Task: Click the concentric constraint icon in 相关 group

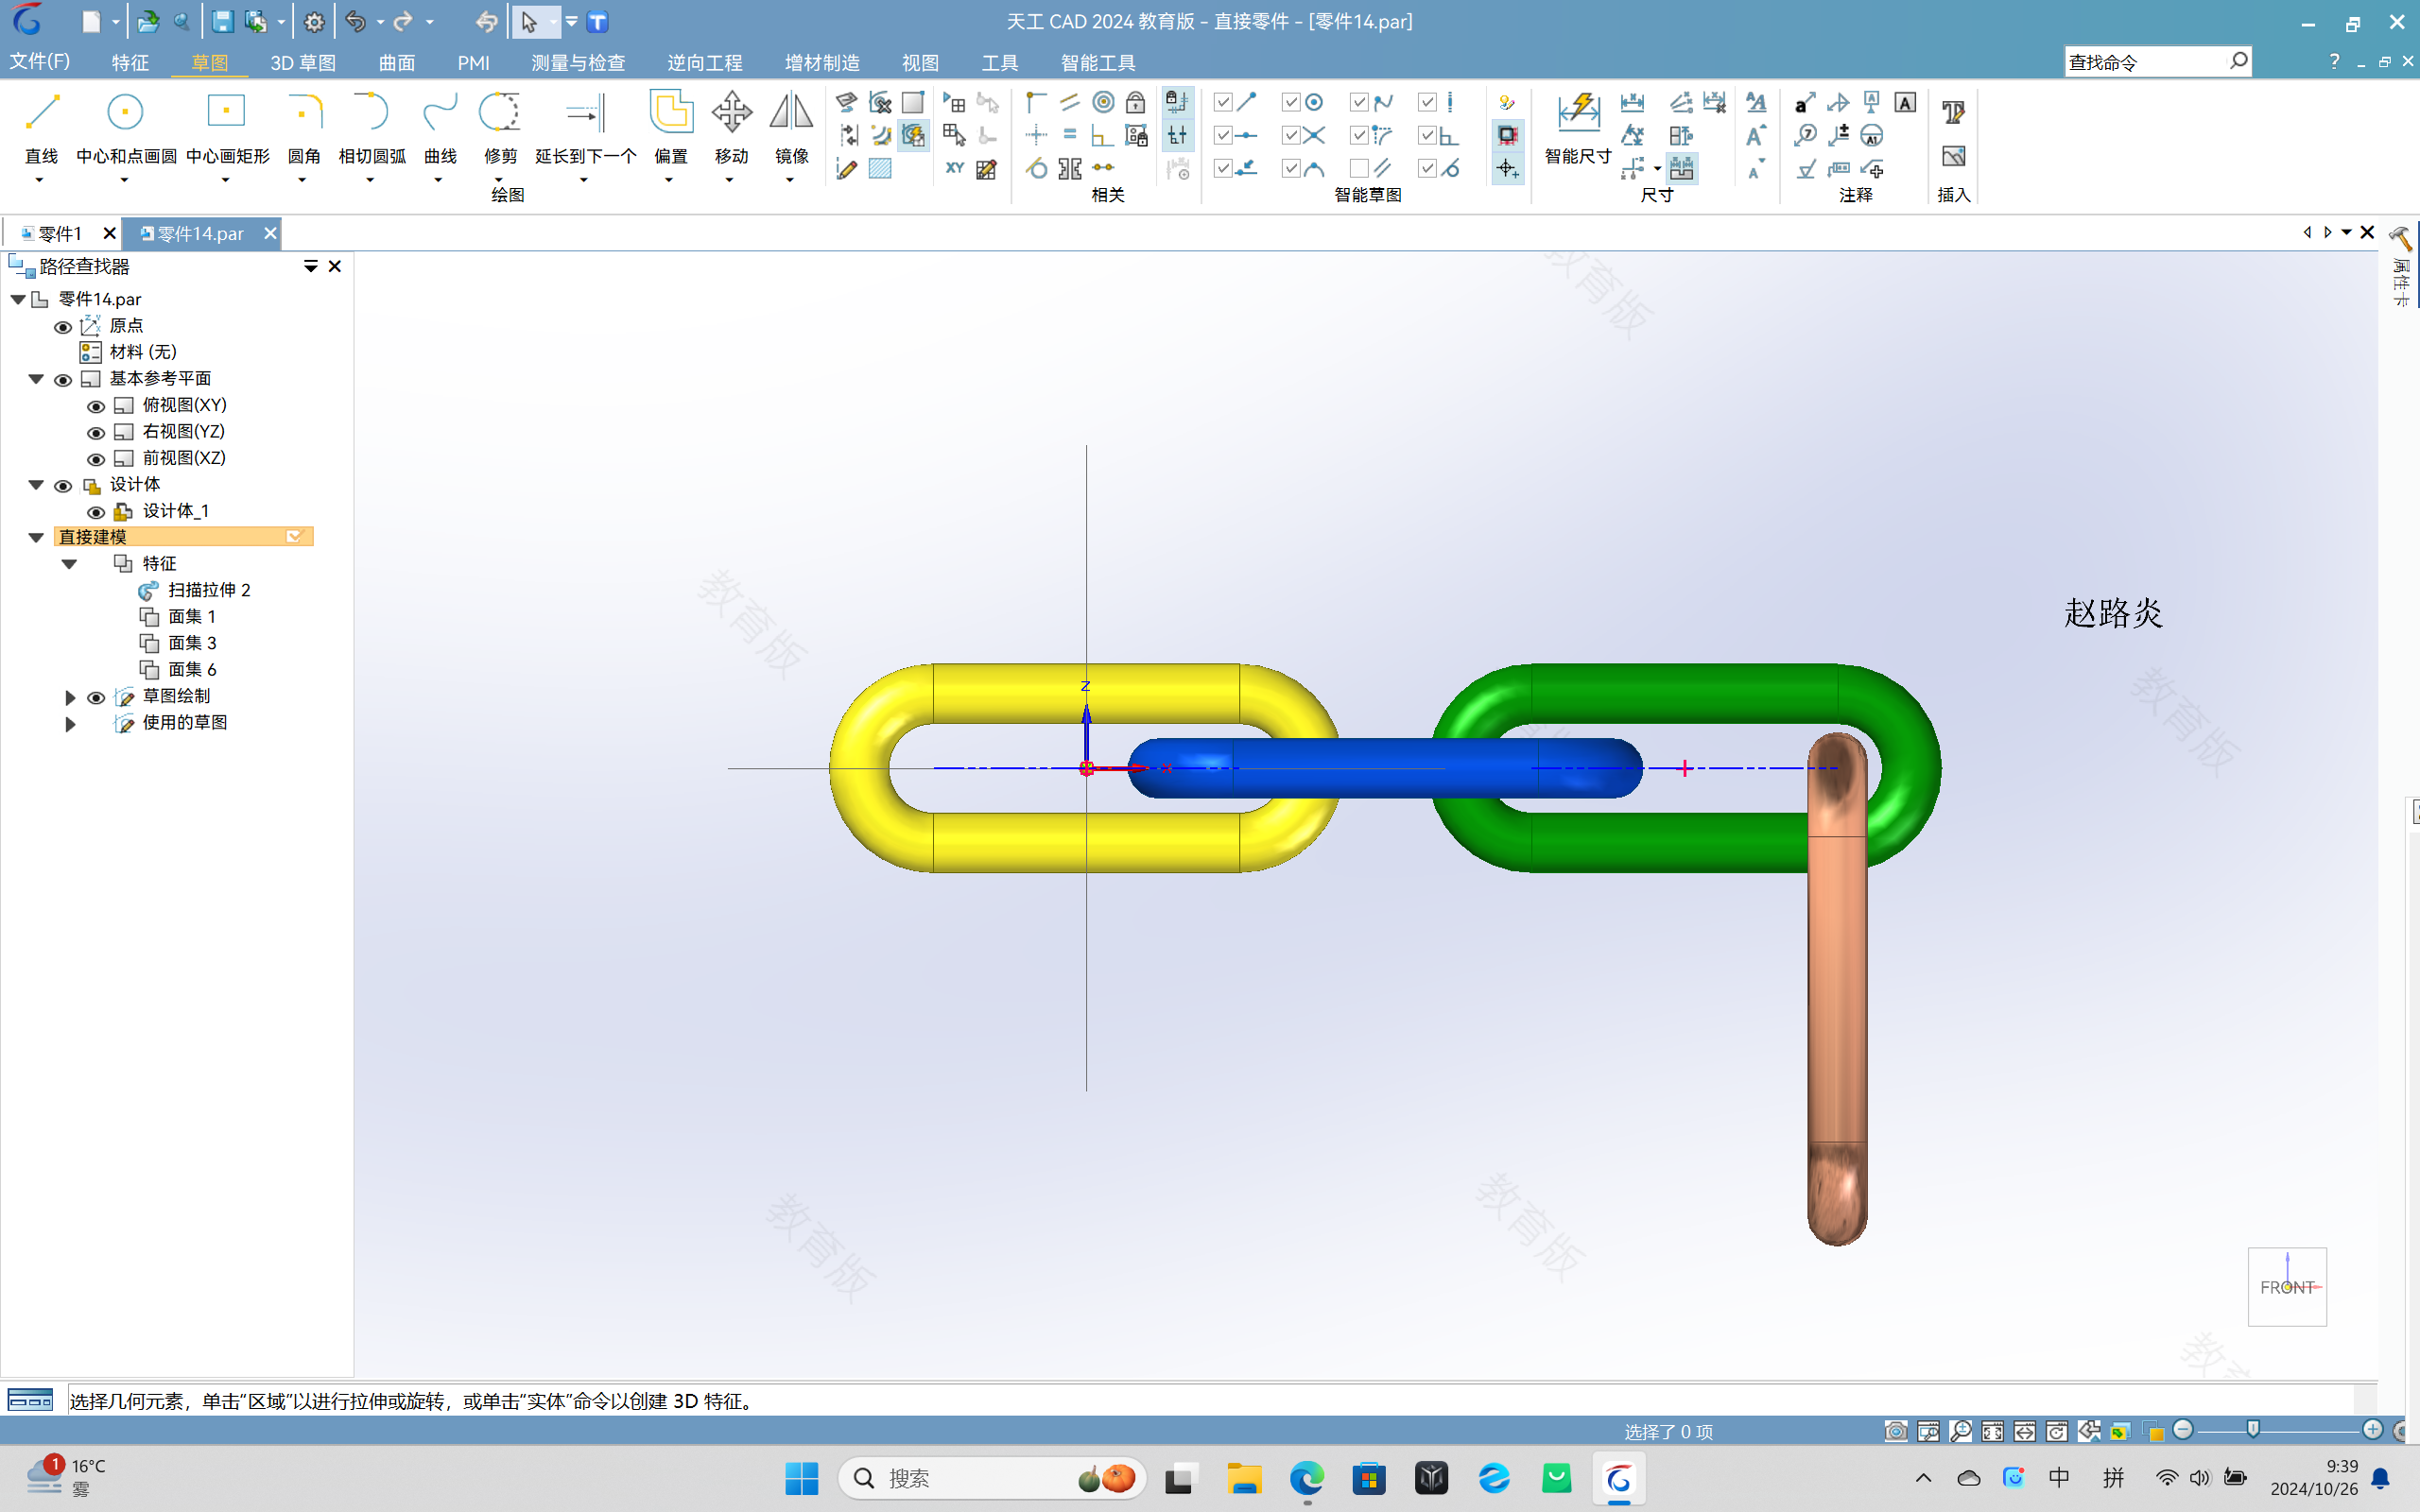Action: click(x=1103, y=102)
